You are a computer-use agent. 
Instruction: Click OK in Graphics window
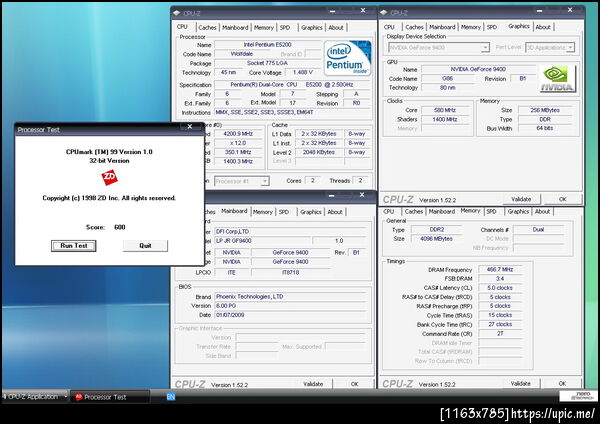(x=562, y=199)
